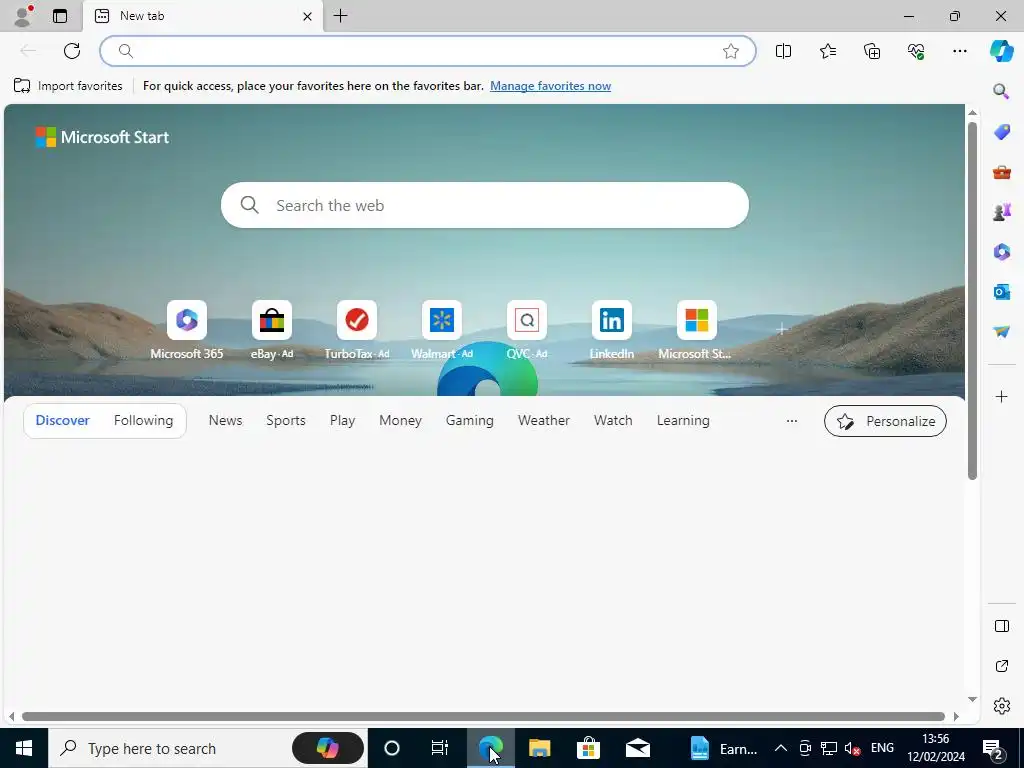Image resolution: width=1024 pixels, height=768 pixels.
Task: Open the Money category
Action: coord(400,421)
